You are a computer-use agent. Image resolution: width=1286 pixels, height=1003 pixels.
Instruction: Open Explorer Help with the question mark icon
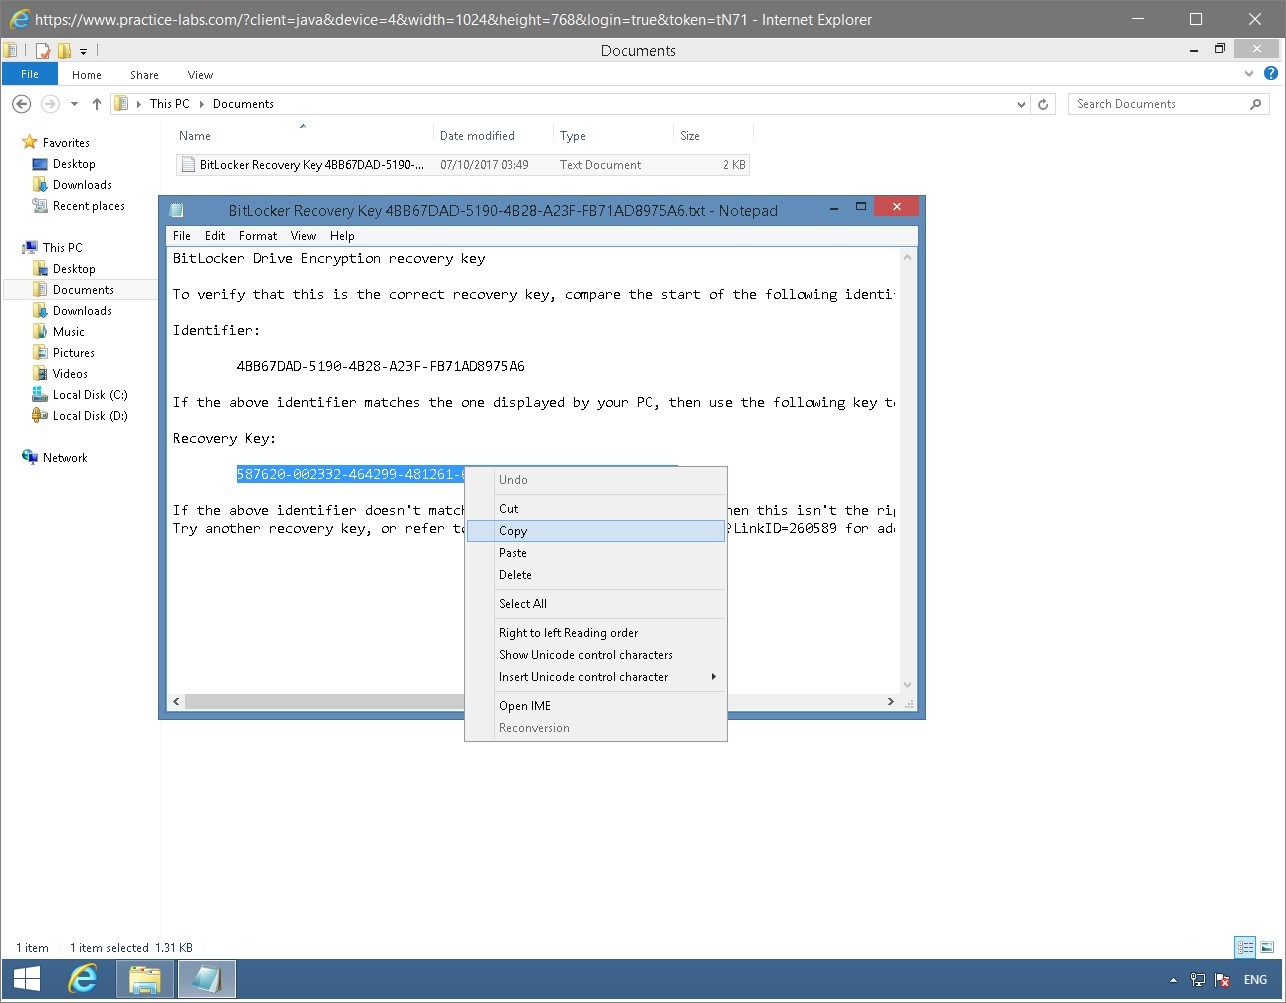pyautogui.click(x=1272, y=73)
